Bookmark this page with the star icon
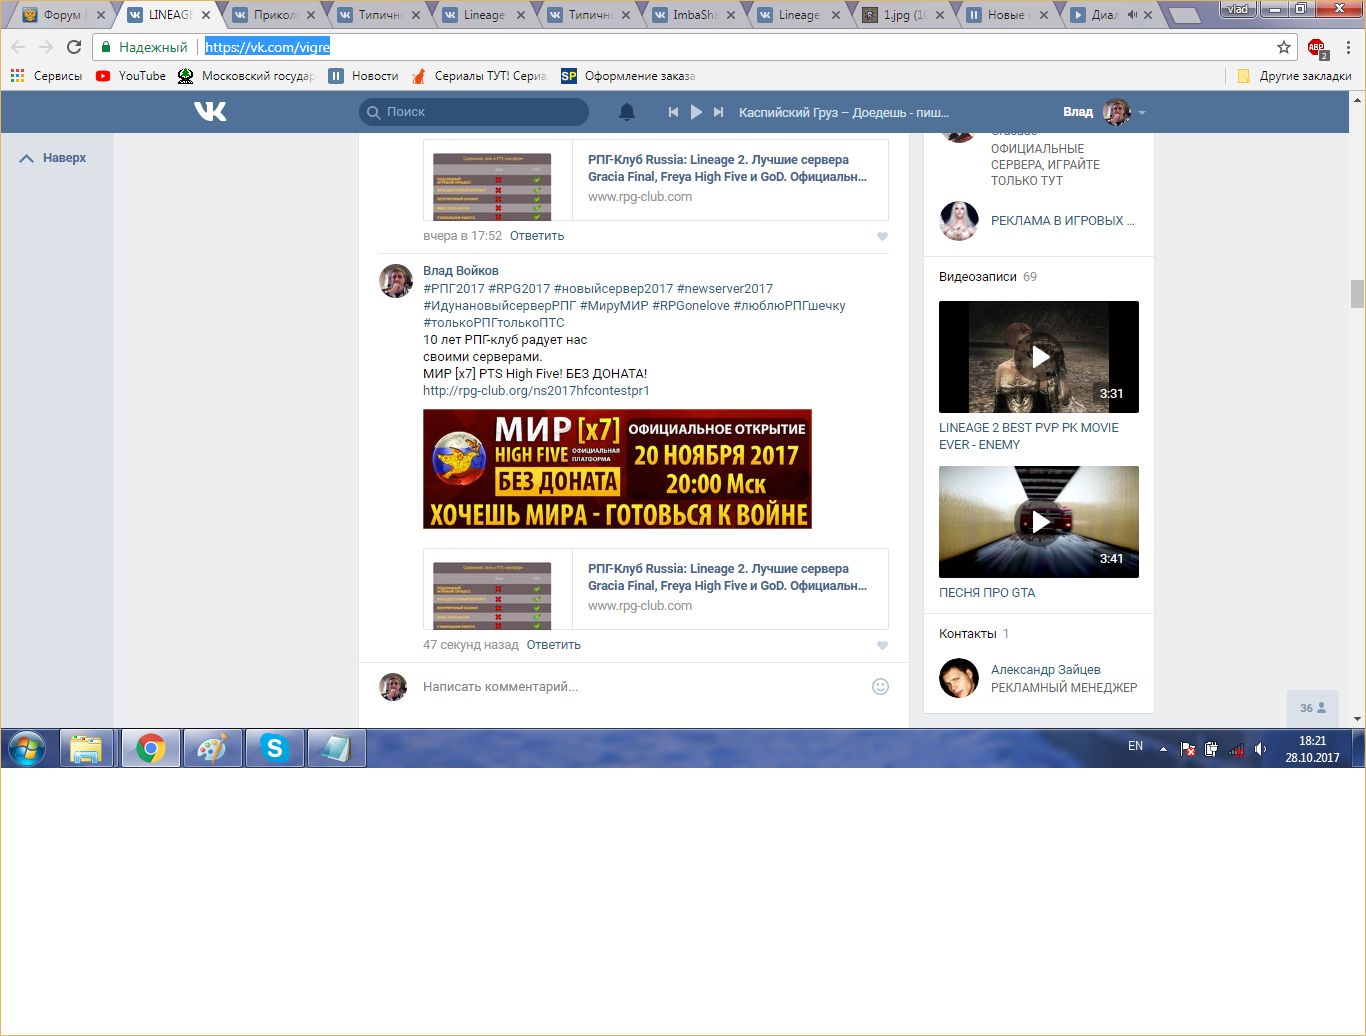 tap(1284, 47)
